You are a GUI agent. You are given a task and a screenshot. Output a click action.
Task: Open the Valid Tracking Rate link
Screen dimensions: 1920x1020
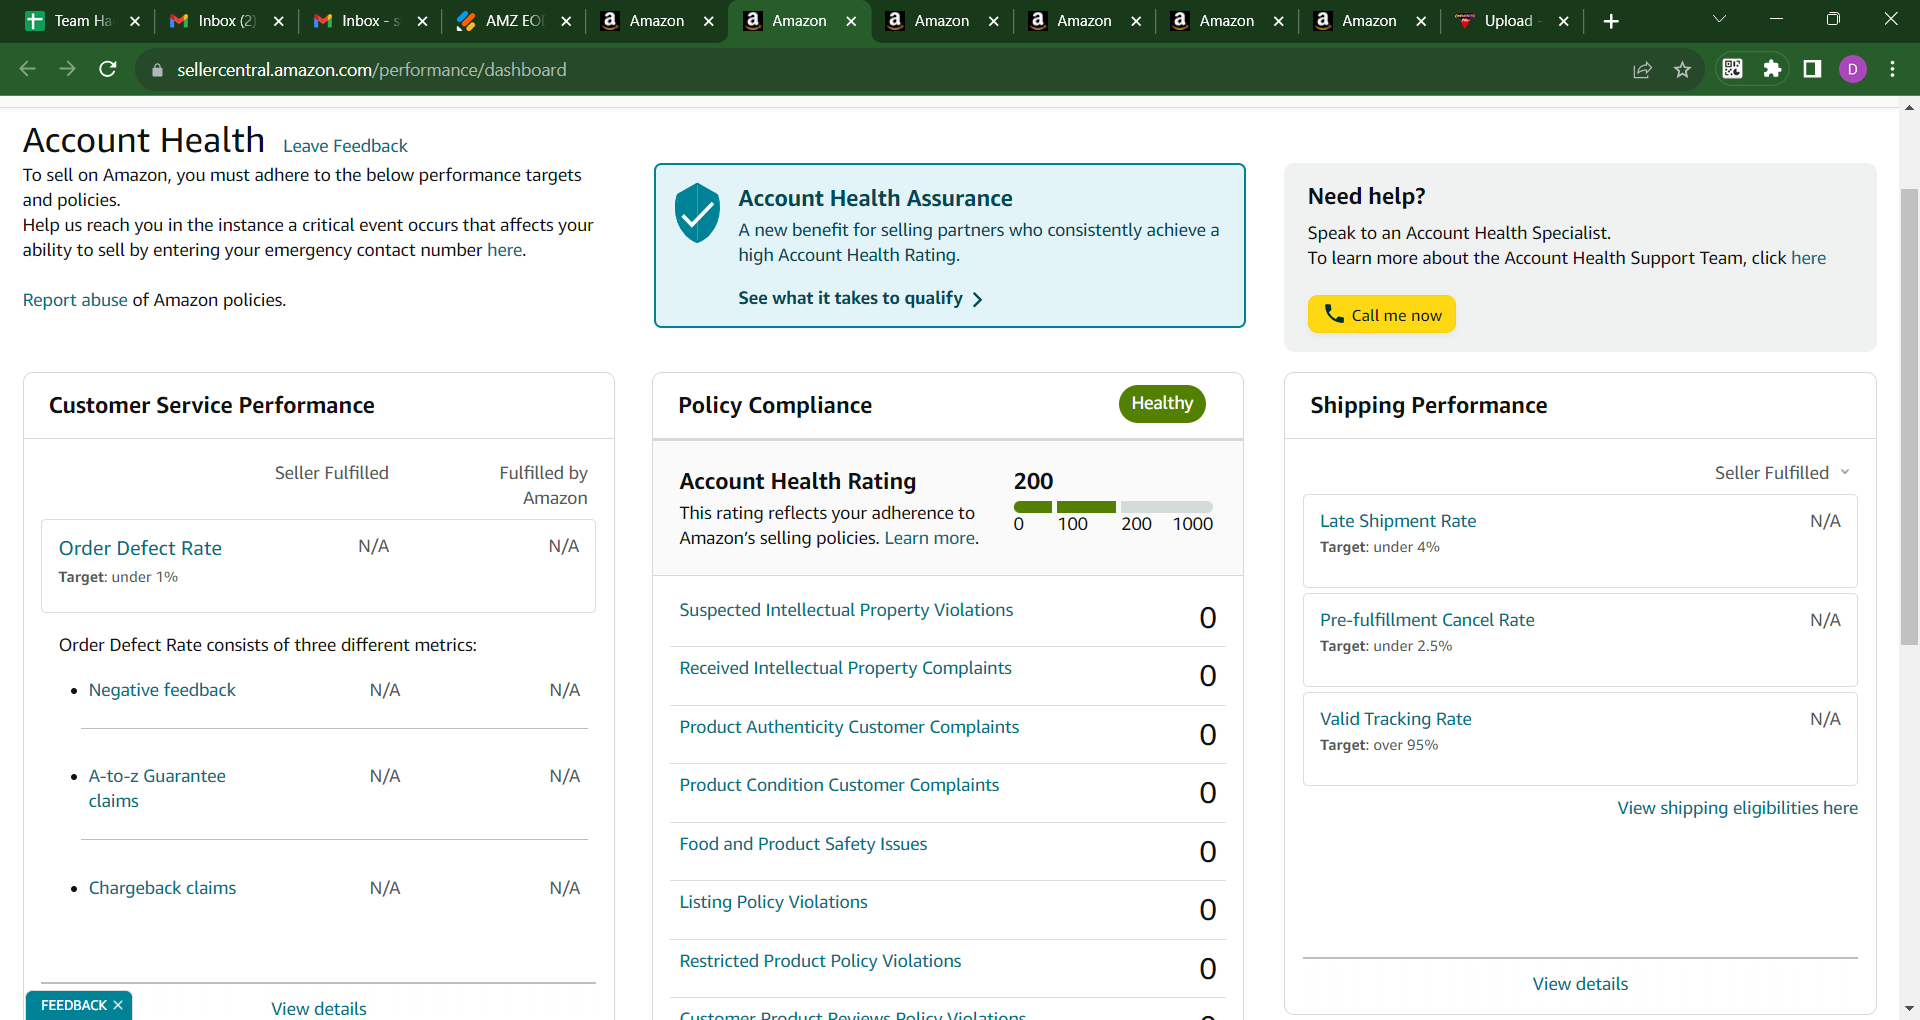point(1396,719)
